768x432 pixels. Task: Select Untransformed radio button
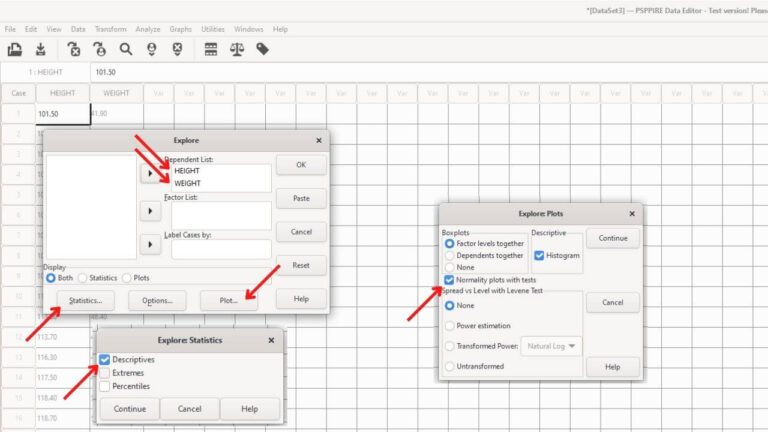449,366
